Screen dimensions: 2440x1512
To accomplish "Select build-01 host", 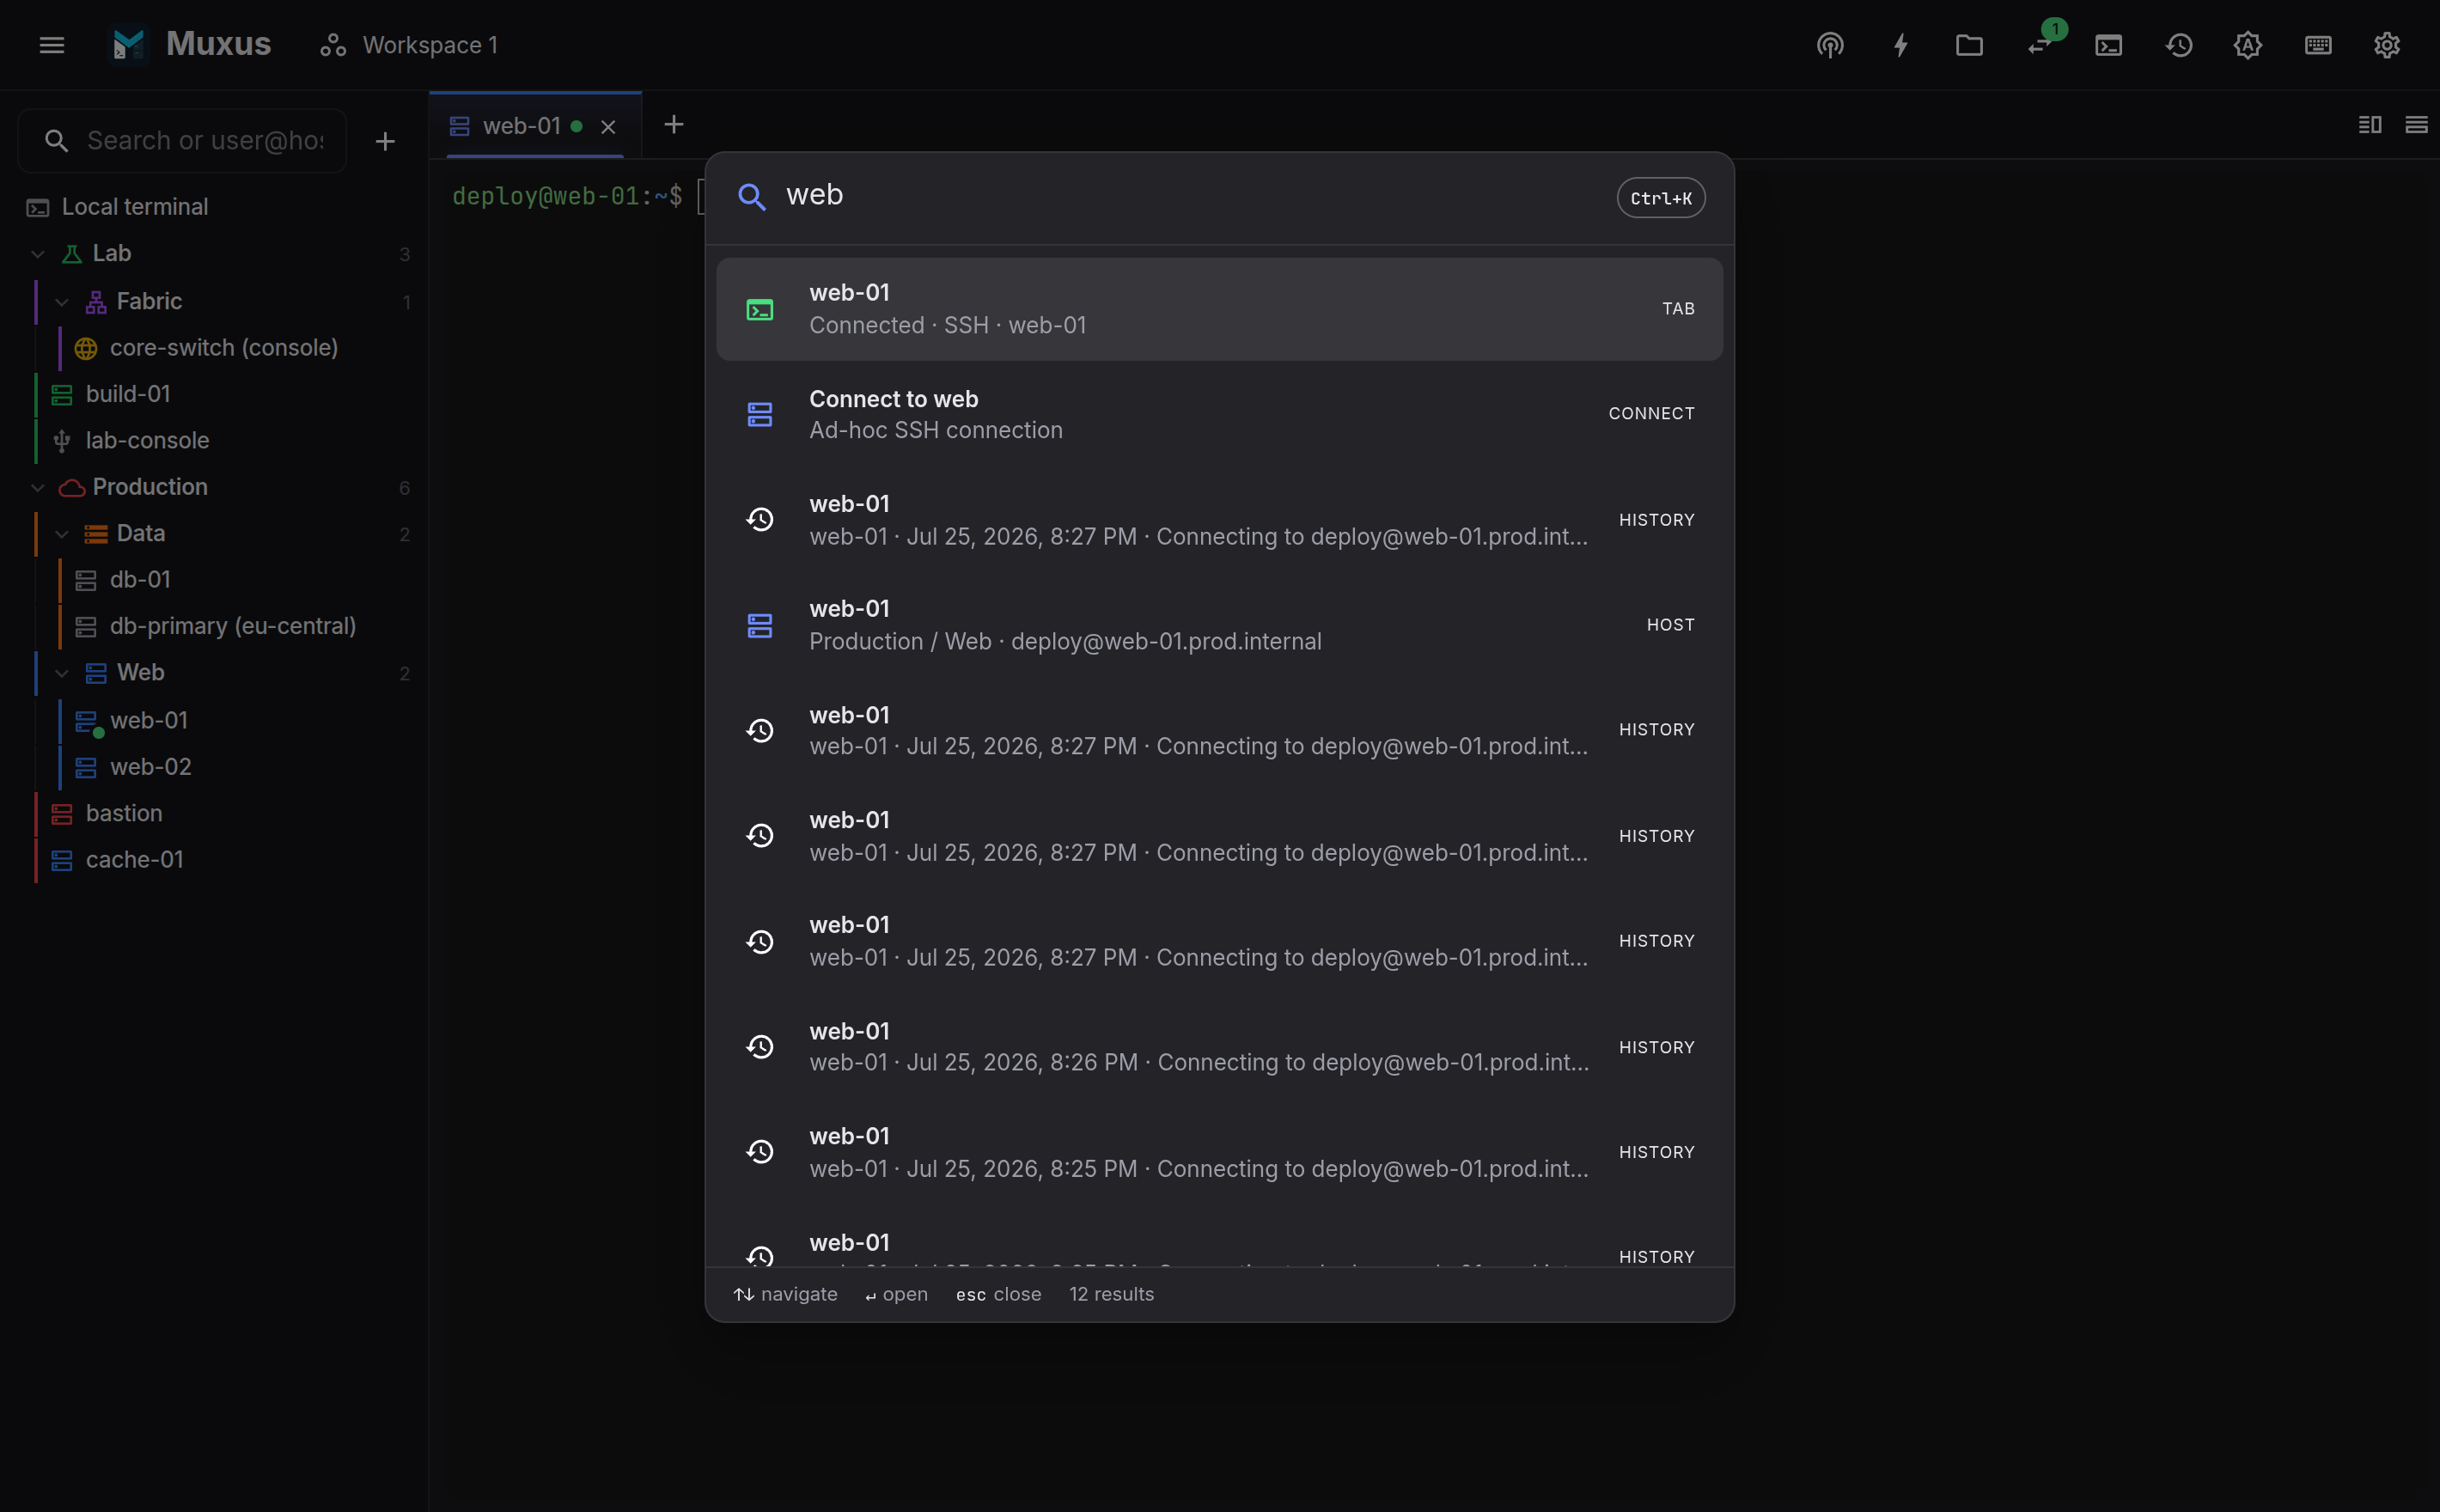I will point(128,394).
